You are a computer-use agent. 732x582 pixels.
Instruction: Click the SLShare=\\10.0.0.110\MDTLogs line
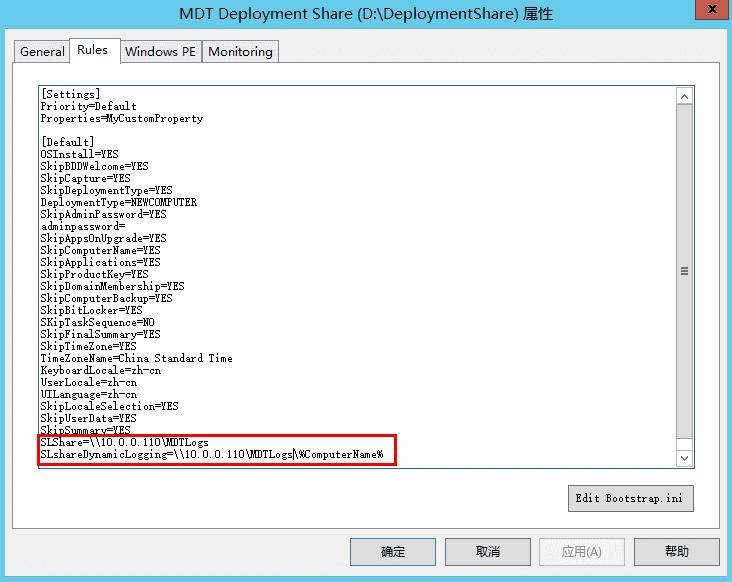[125, 442]
